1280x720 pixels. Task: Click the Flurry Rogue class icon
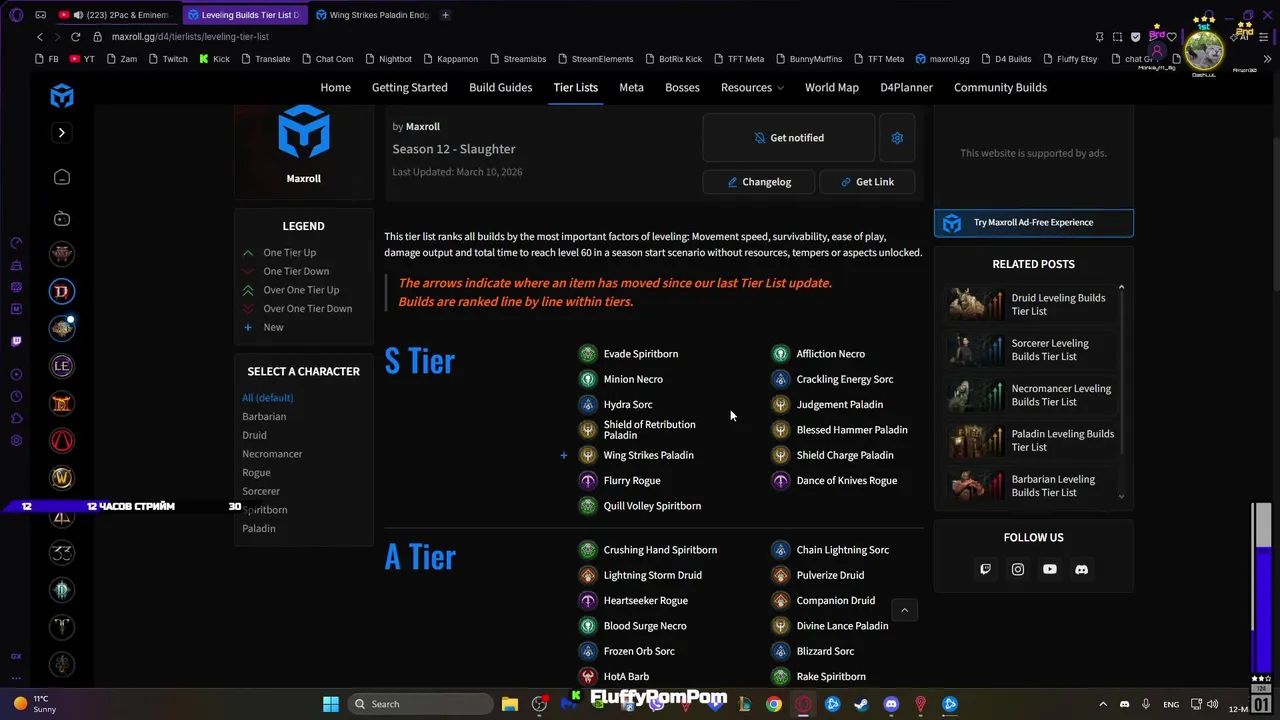pyautogui.click(x=588, y=481)
